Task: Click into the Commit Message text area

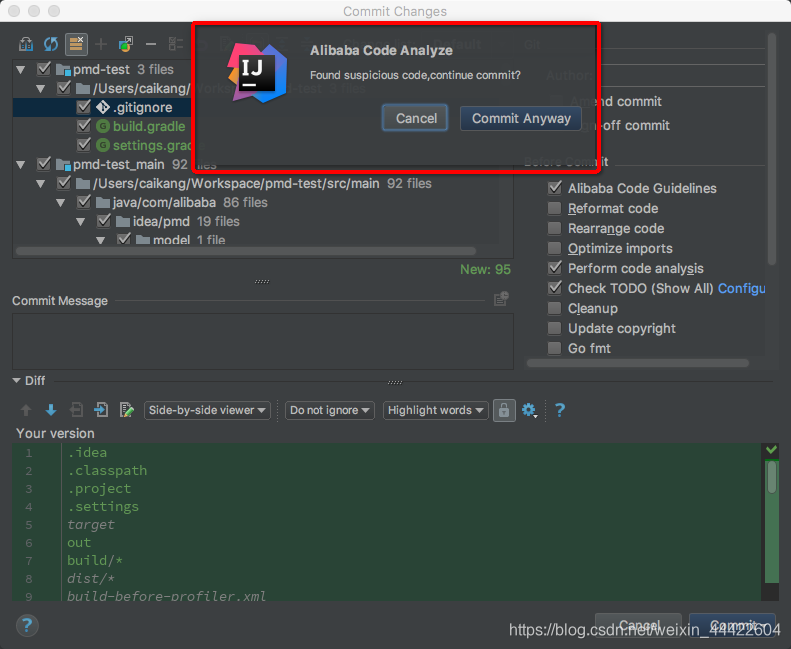Action: 263,341
